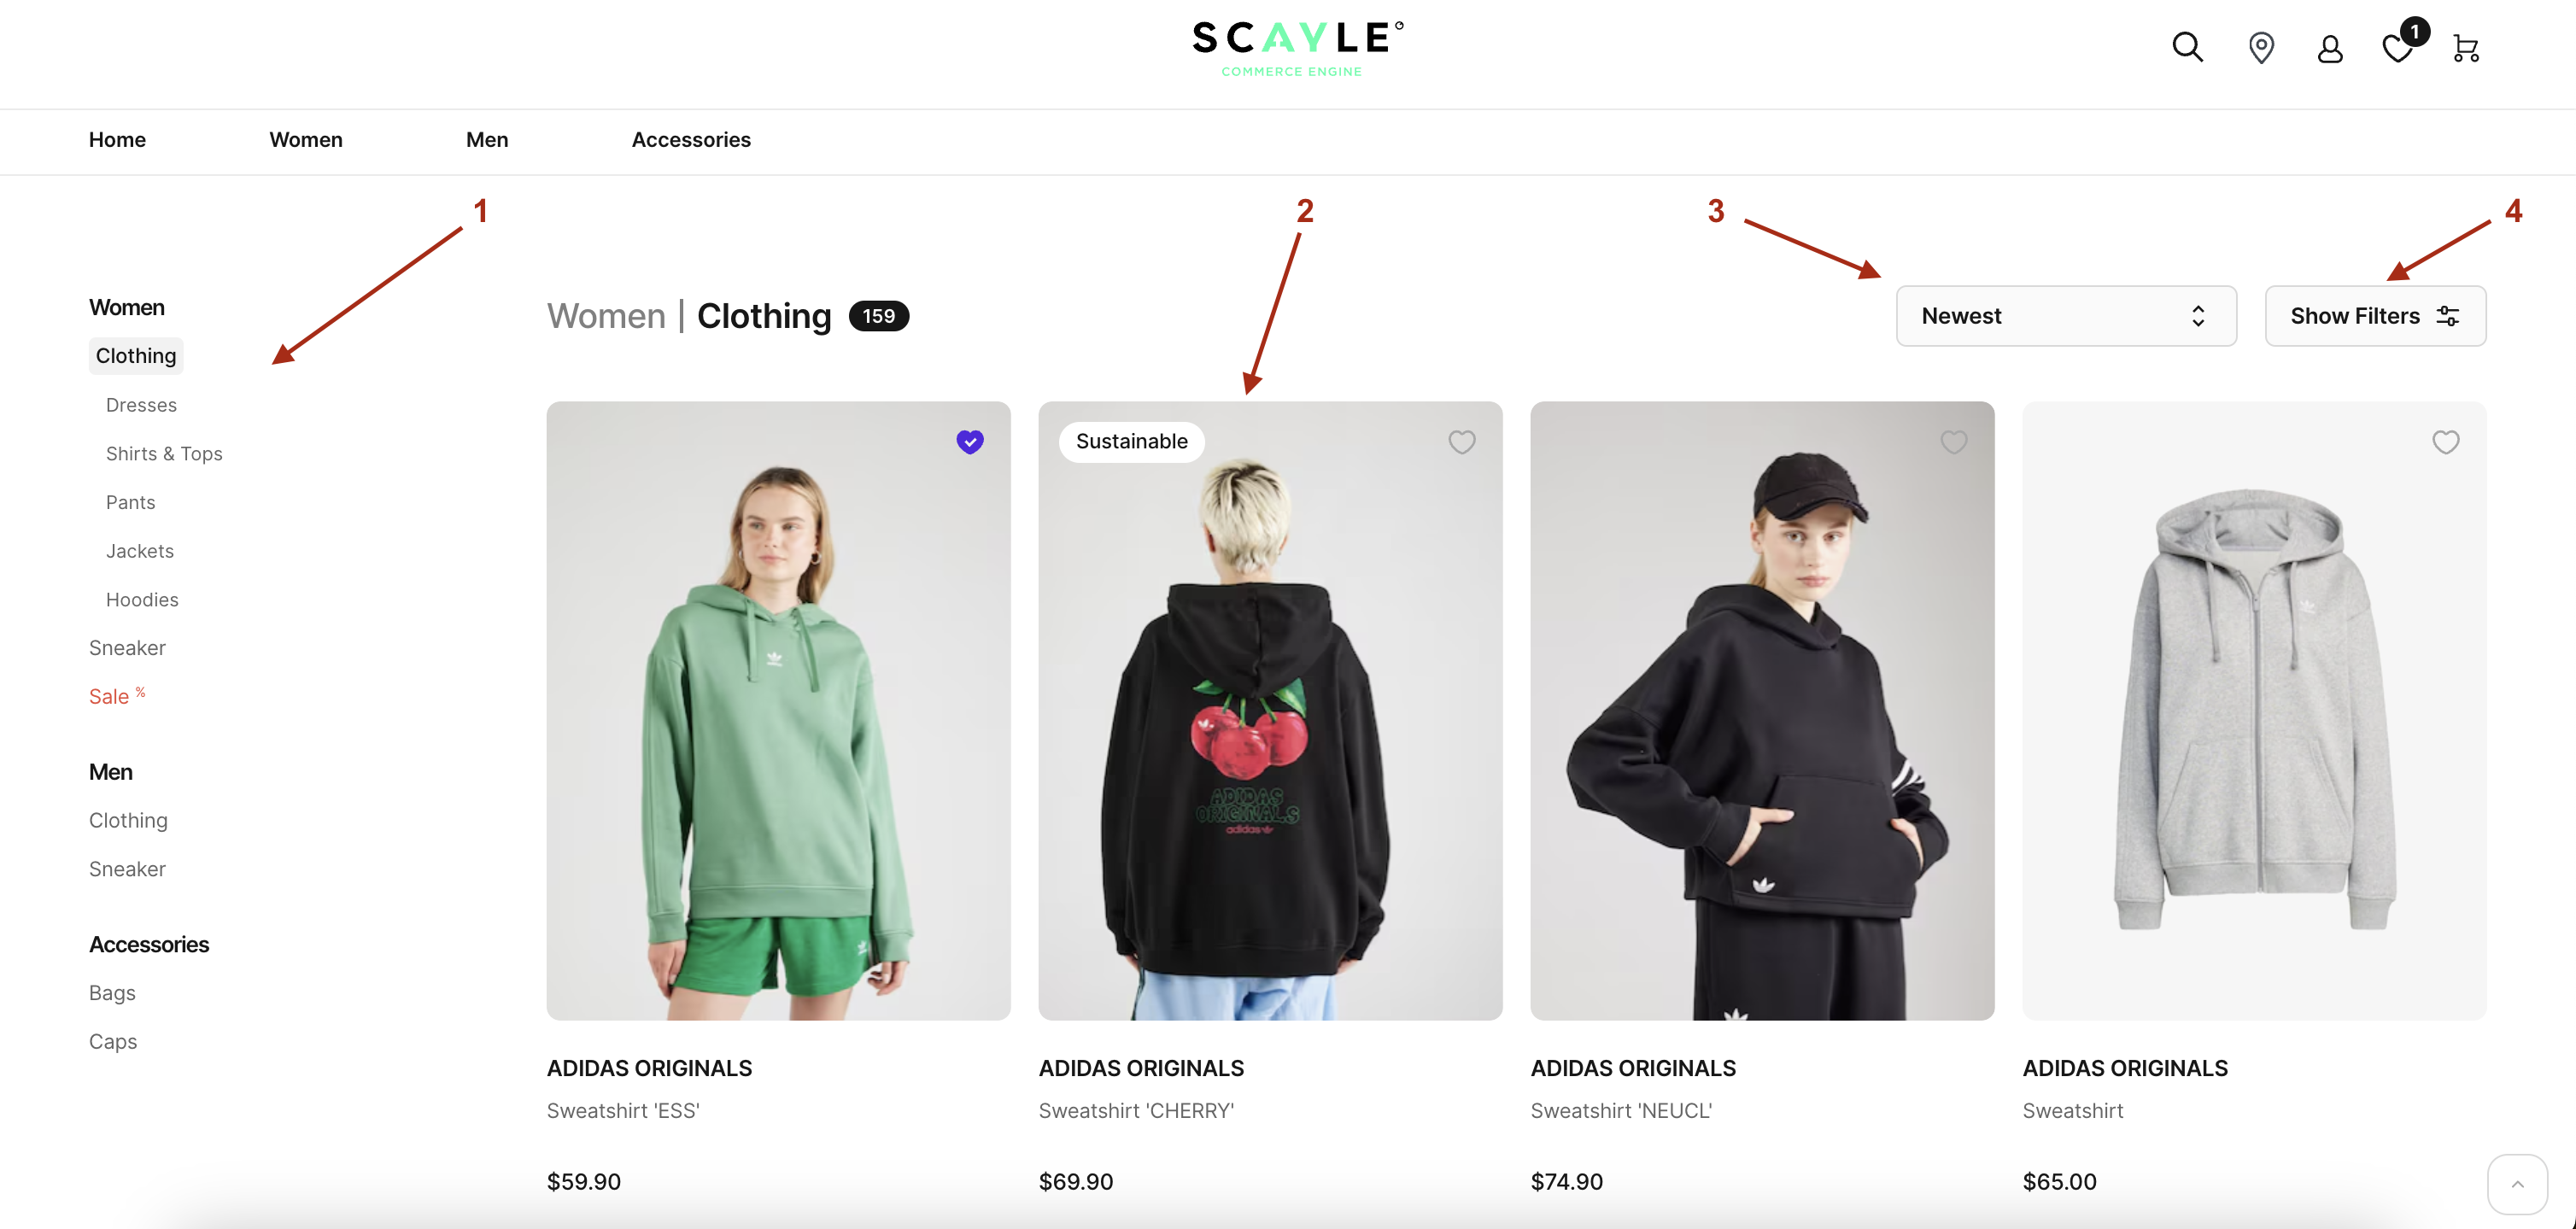The height and width of the screenshot is (1229, 2576).
Task: Click the filter sliders icon
Action: (2448, 316)
